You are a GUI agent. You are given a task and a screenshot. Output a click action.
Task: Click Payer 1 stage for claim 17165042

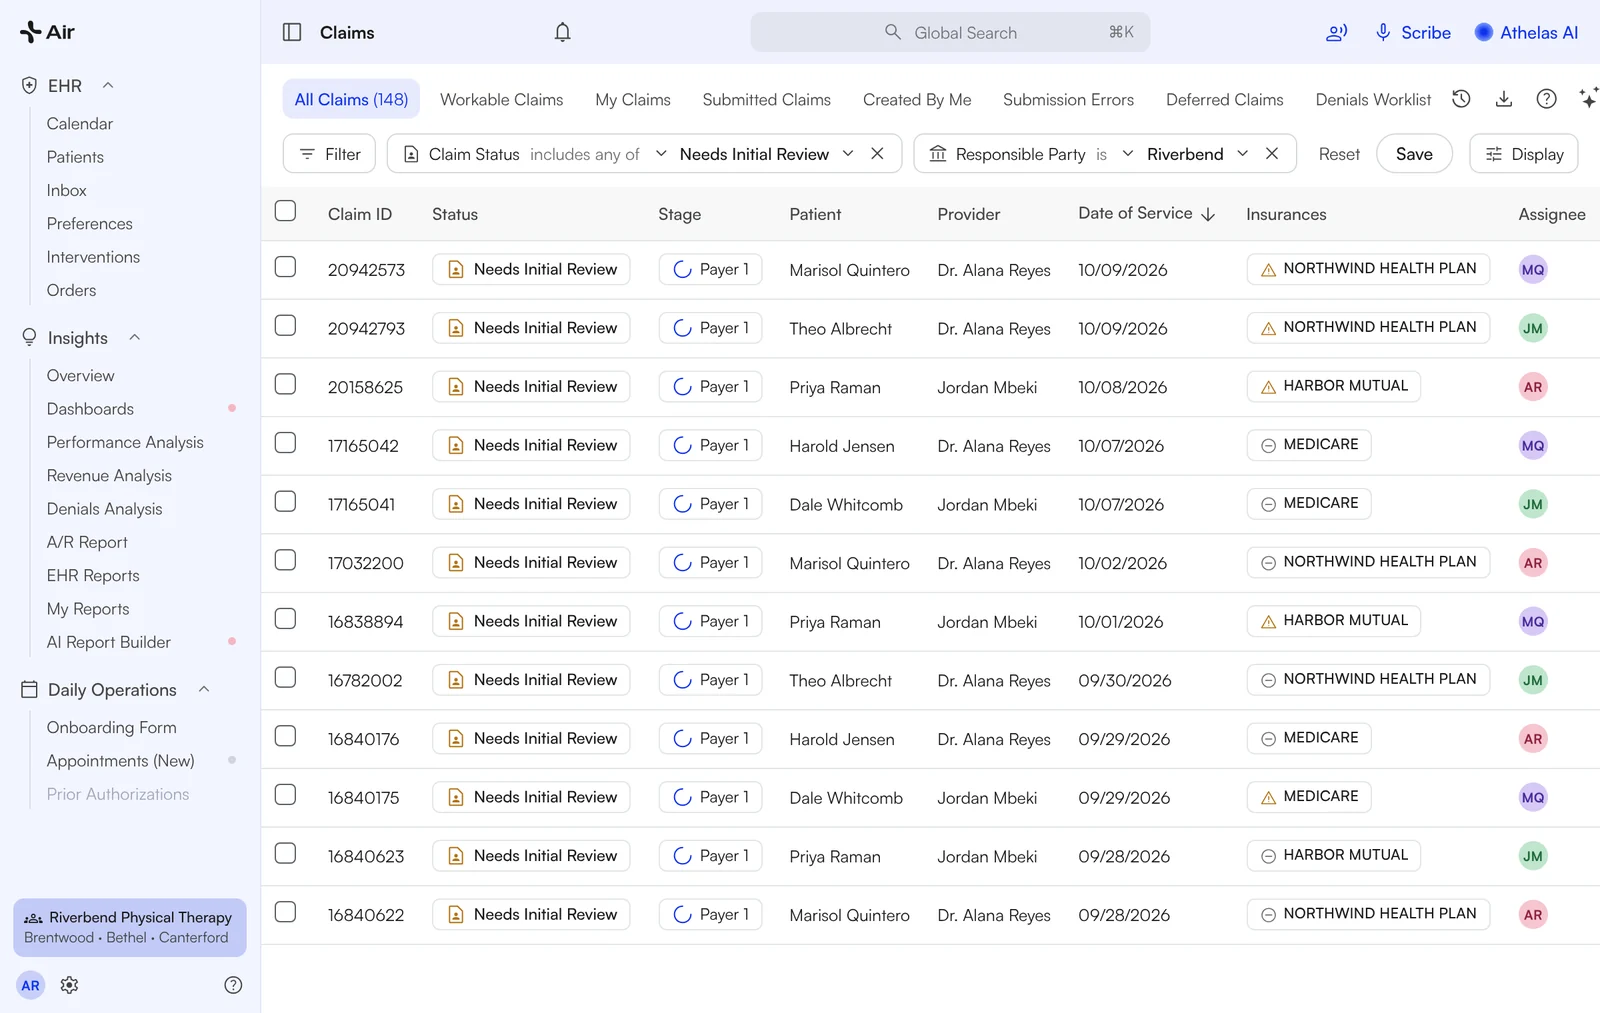[x=710, y=446]
